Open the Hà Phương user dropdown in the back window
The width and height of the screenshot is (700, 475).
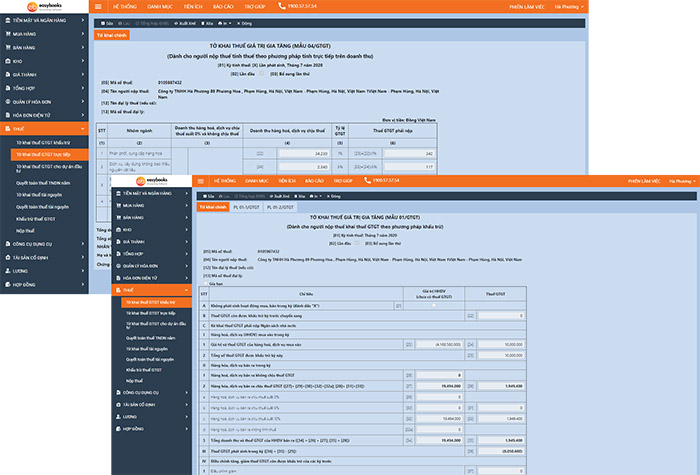(569, 7)
